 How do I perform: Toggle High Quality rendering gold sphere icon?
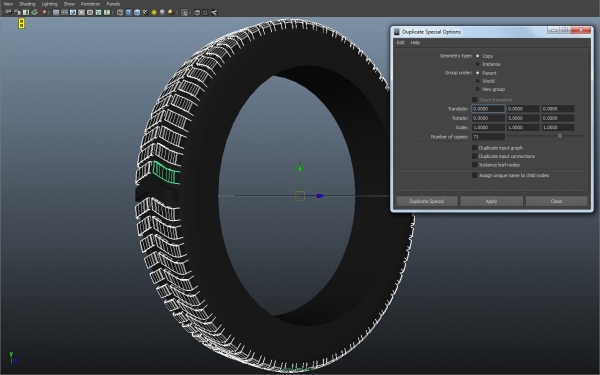170,12
